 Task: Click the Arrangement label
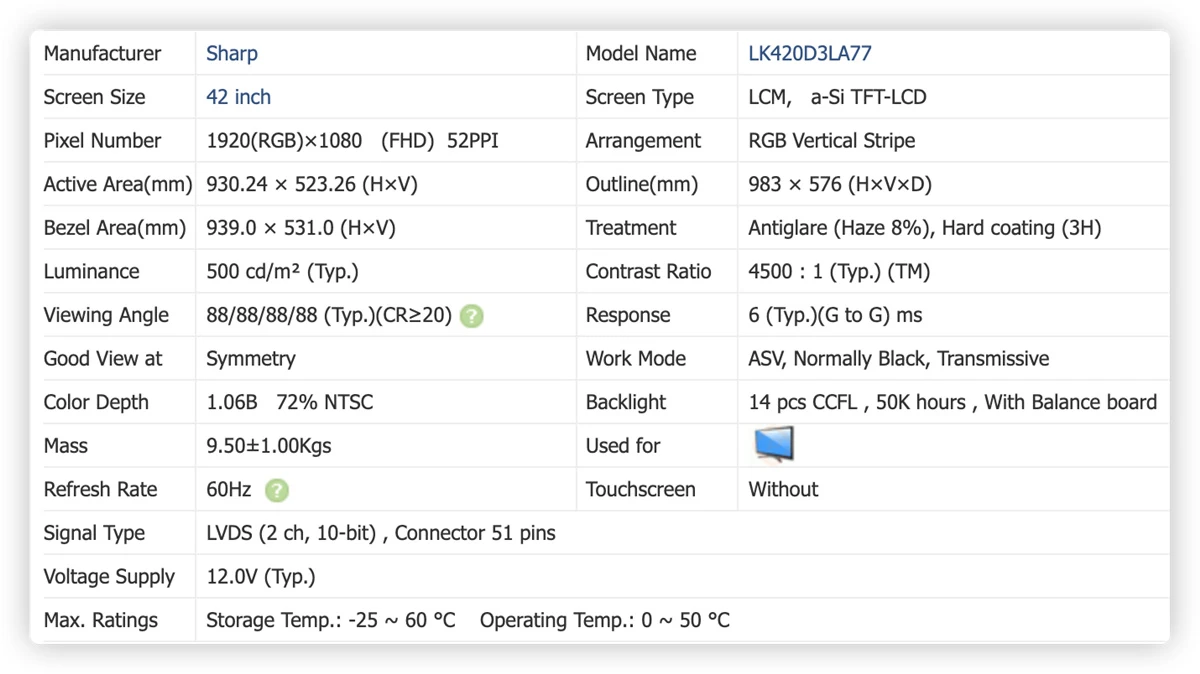(x=643, y=141)
